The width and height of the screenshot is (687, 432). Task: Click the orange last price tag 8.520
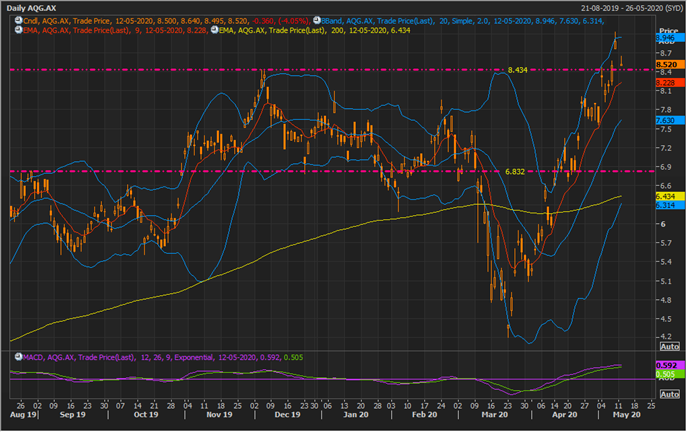coord(670,64)
